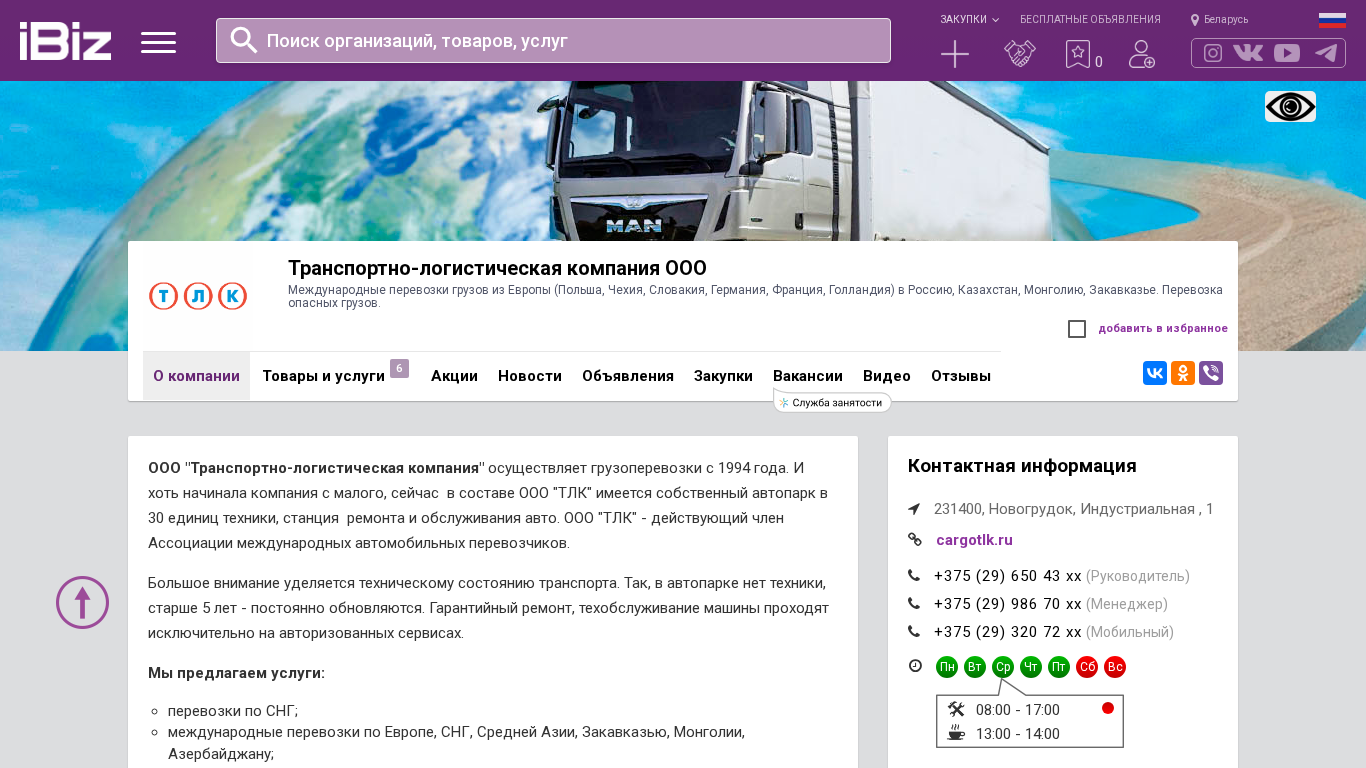Open favorites bookmark star icon
Viewport: 1366px width, 768px height.
(1078, 54)
